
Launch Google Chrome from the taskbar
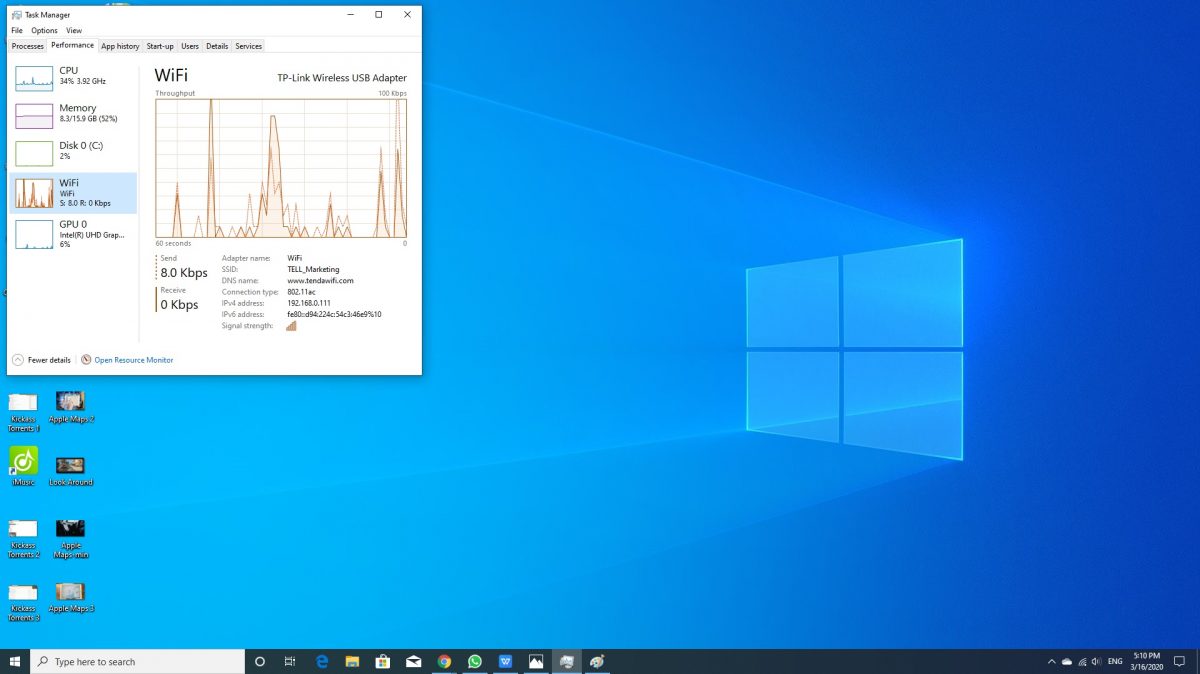(x=444, y=661)
